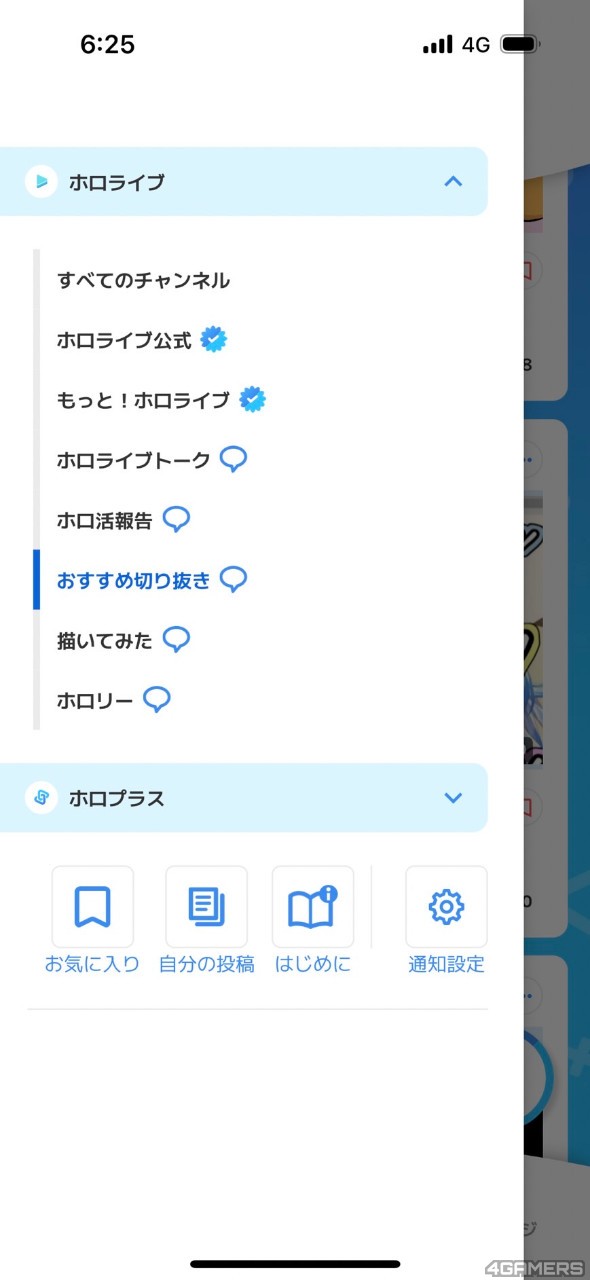Open 通知設定 gear icon

446,907
